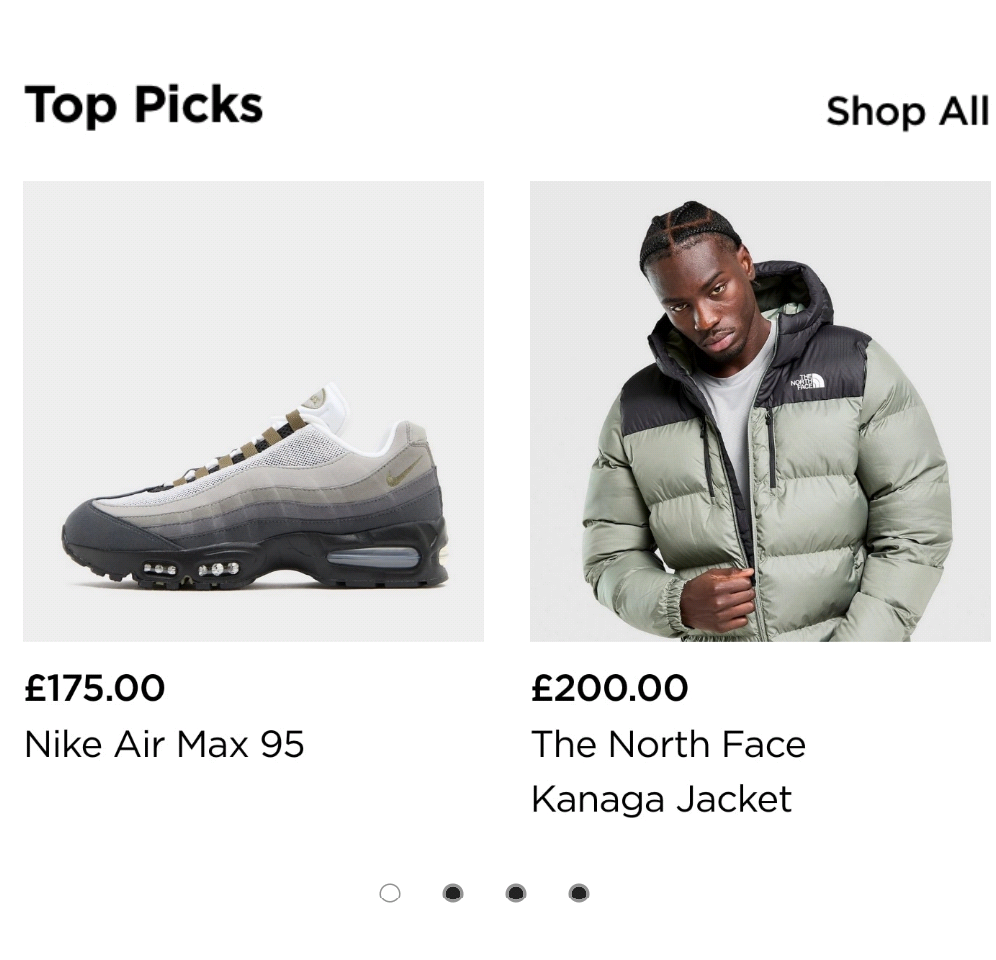Select the £200.00 price label
Viewport: 996px width, 960px height.
(x=610, y=688)
